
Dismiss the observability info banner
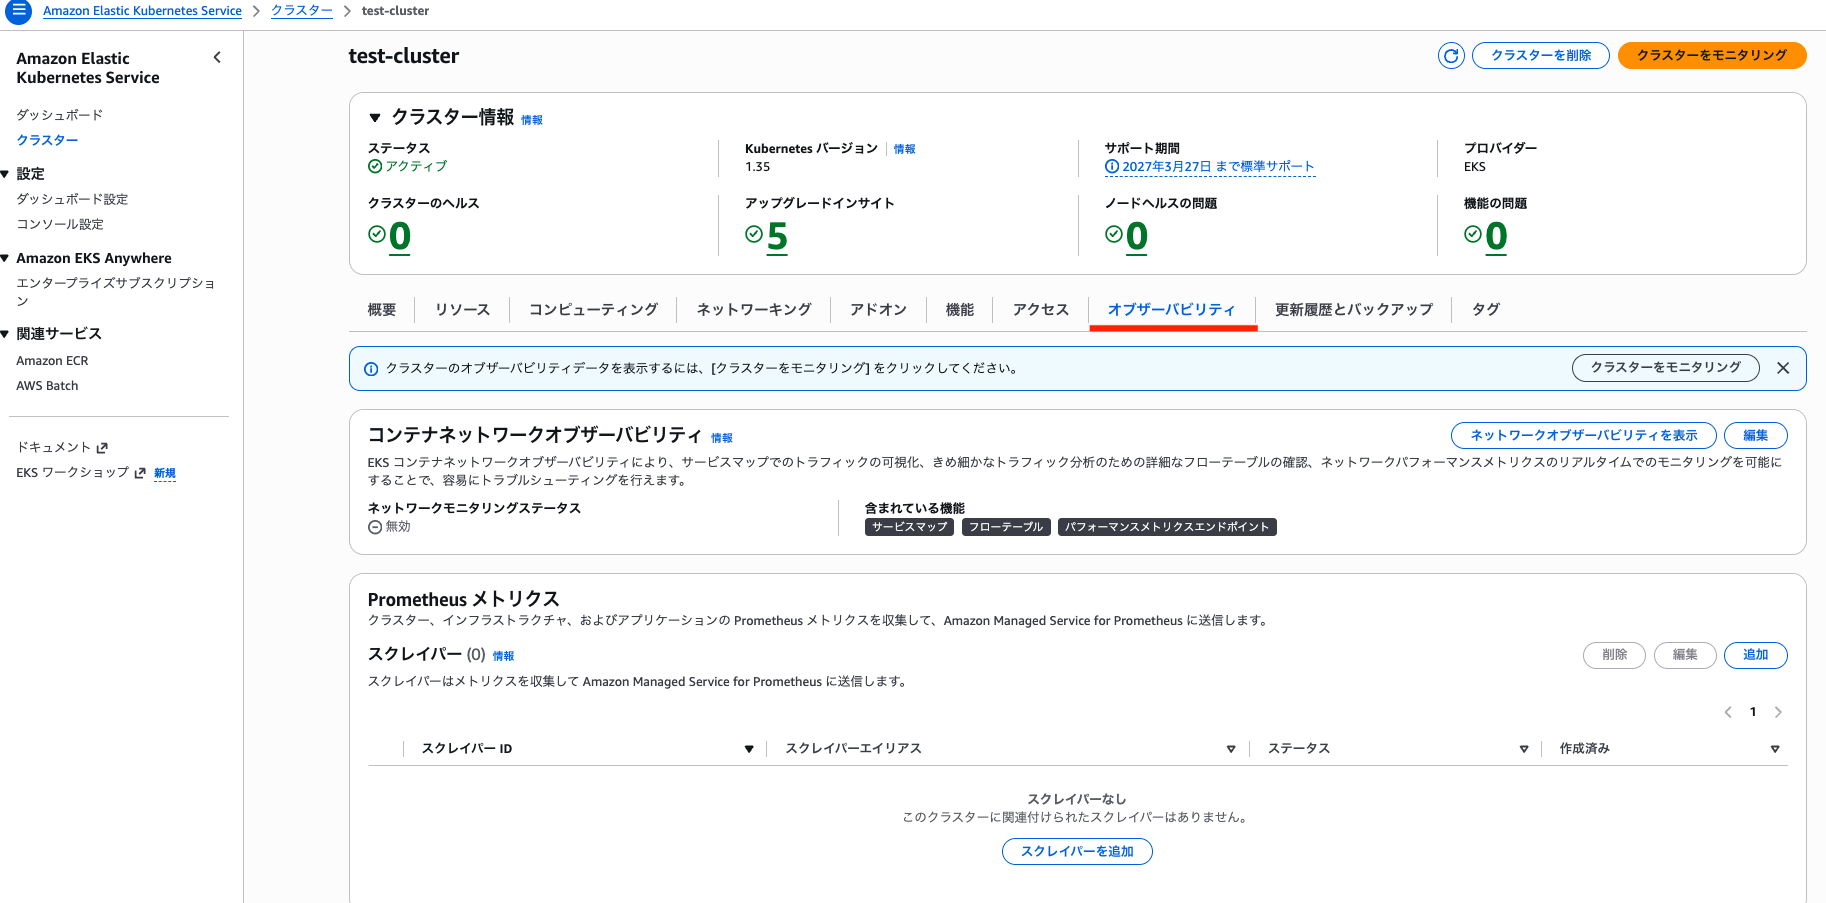point(1782,368)
